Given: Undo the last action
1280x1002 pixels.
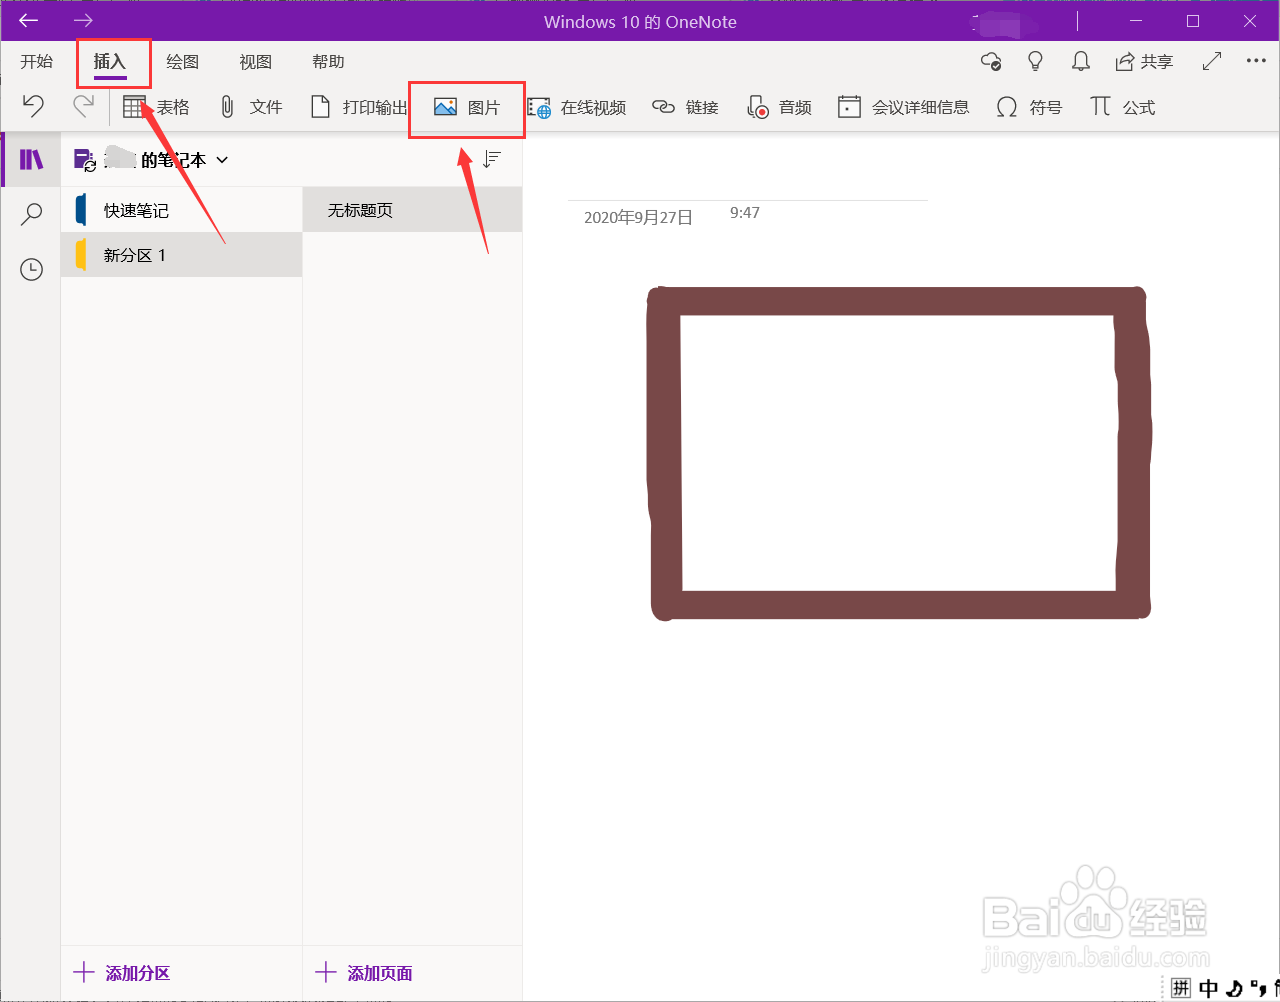Looking at the screenshot, I should pos(33,106).
